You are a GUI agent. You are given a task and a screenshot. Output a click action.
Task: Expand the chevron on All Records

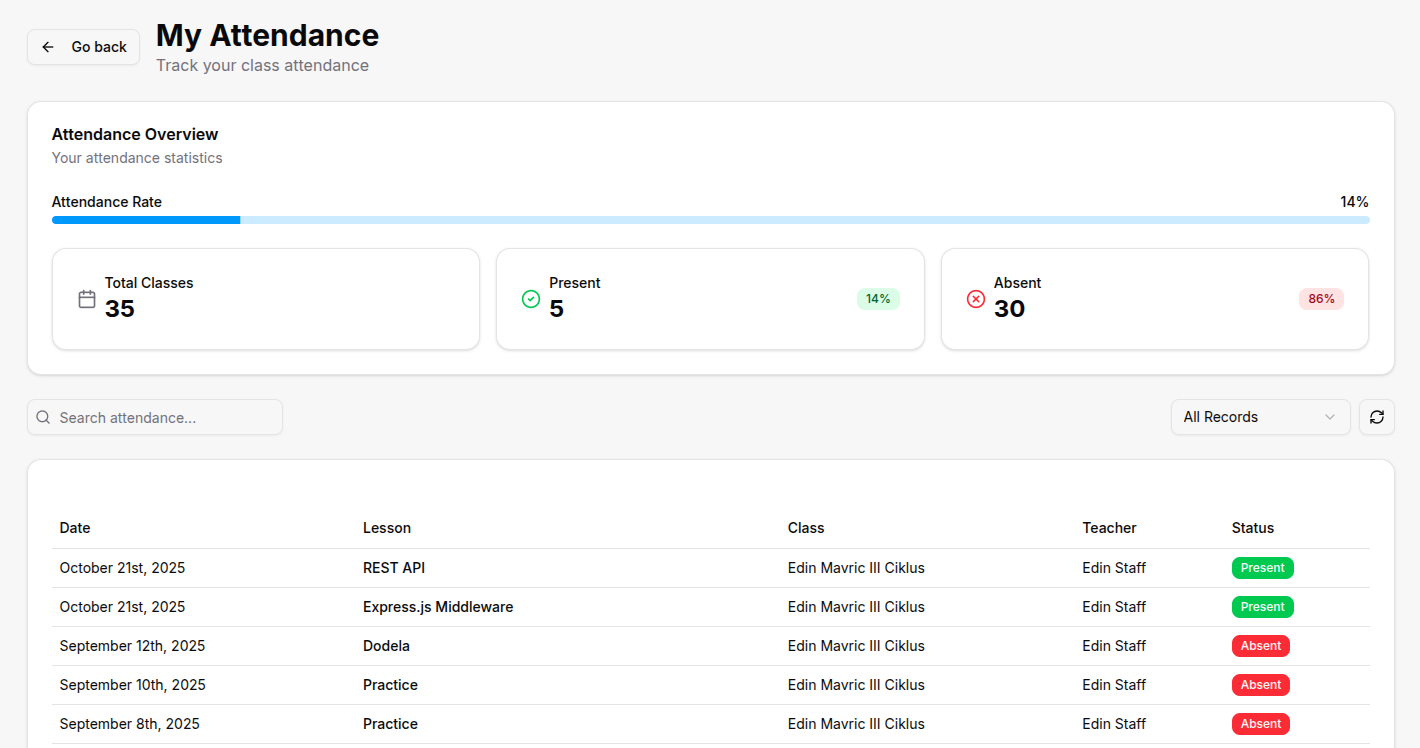[x=1329, y=417]
